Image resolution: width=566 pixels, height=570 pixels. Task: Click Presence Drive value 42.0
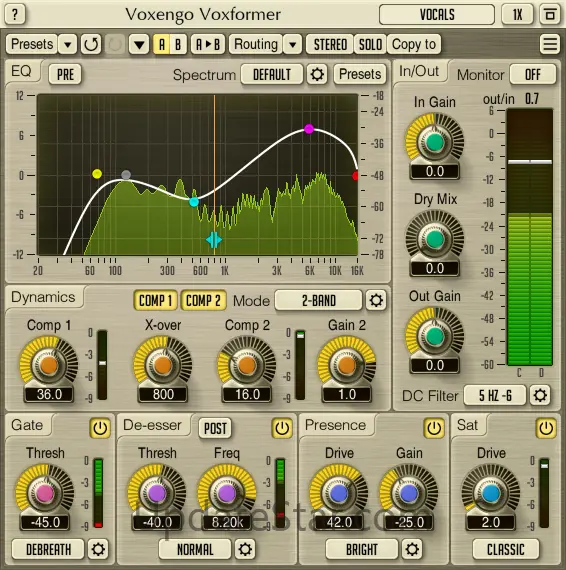(339, 522)
